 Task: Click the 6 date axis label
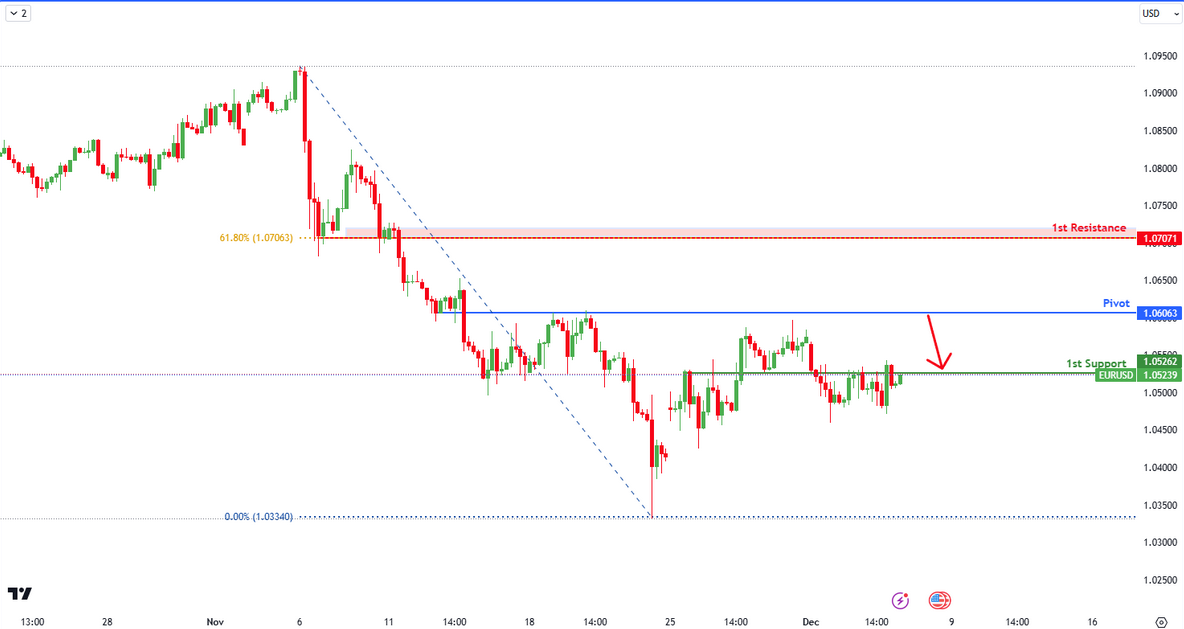(300, 622)
